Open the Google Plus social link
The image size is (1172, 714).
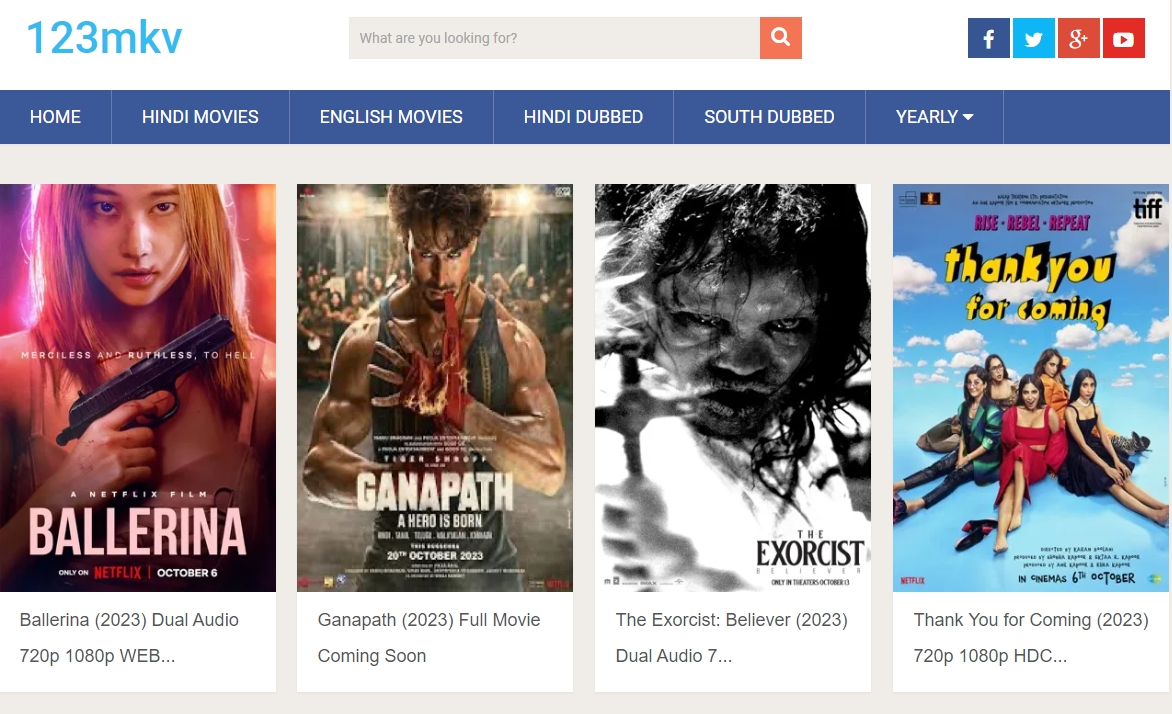pyautogui.click(x=1078, y=38)
